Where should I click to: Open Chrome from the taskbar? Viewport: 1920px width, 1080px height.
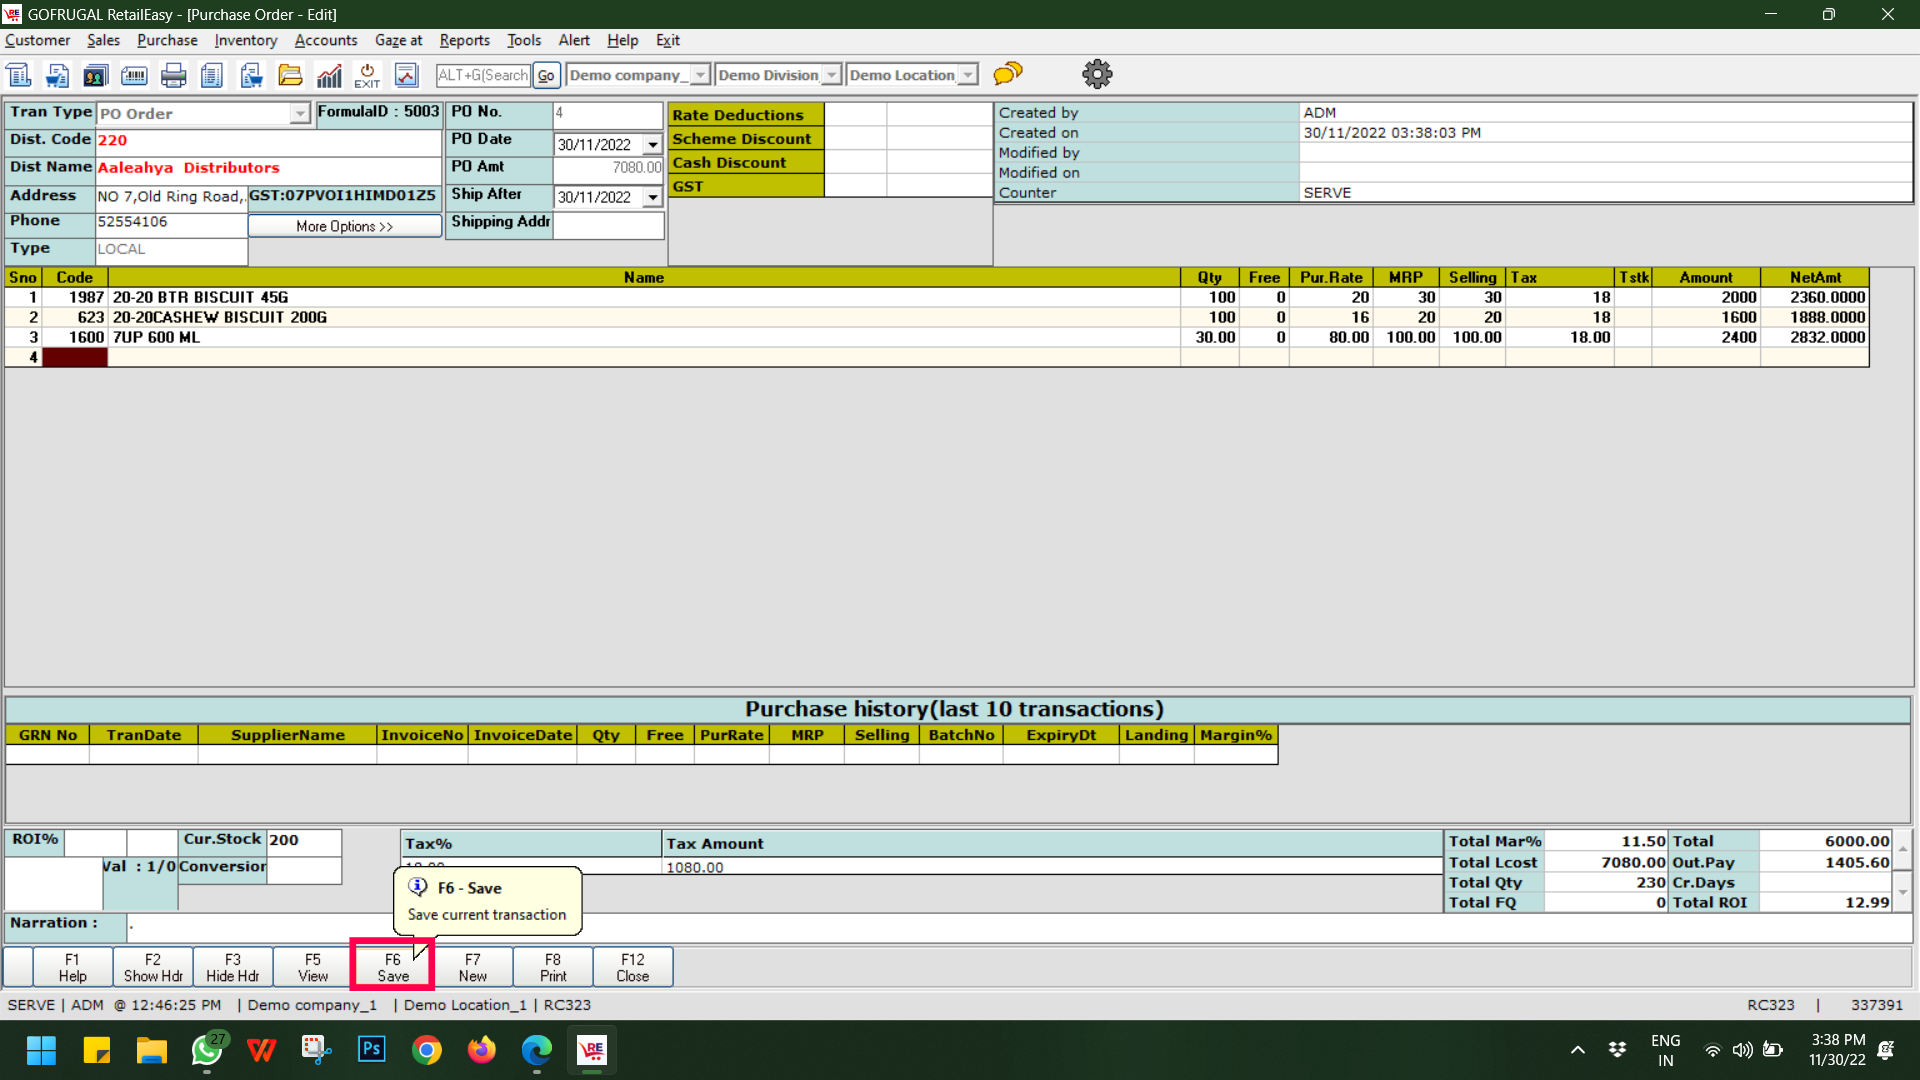pos(427,1050)
